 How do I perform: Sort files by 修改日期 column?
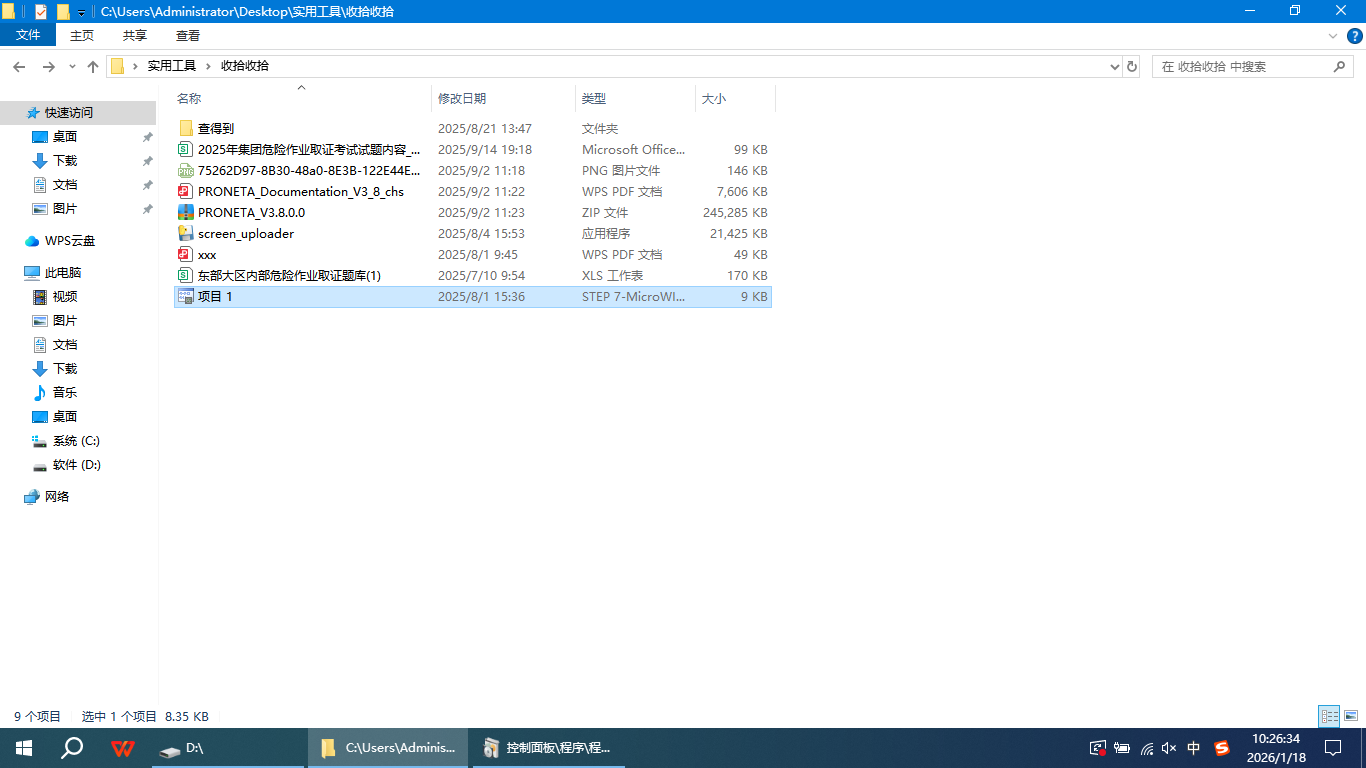462,98
